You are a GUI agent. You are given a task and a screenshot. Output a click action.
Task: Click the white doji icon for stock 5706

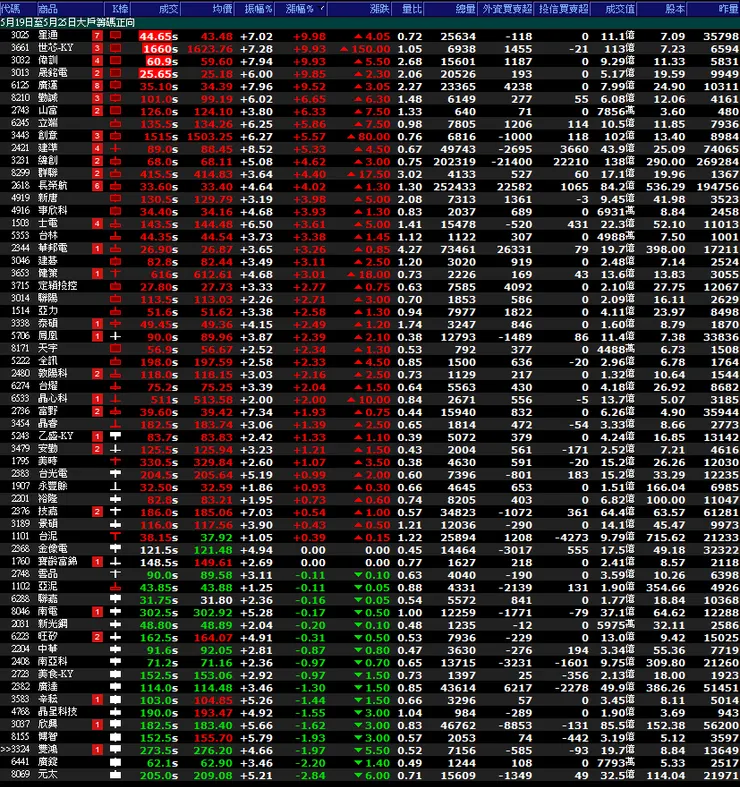point(115,336)
